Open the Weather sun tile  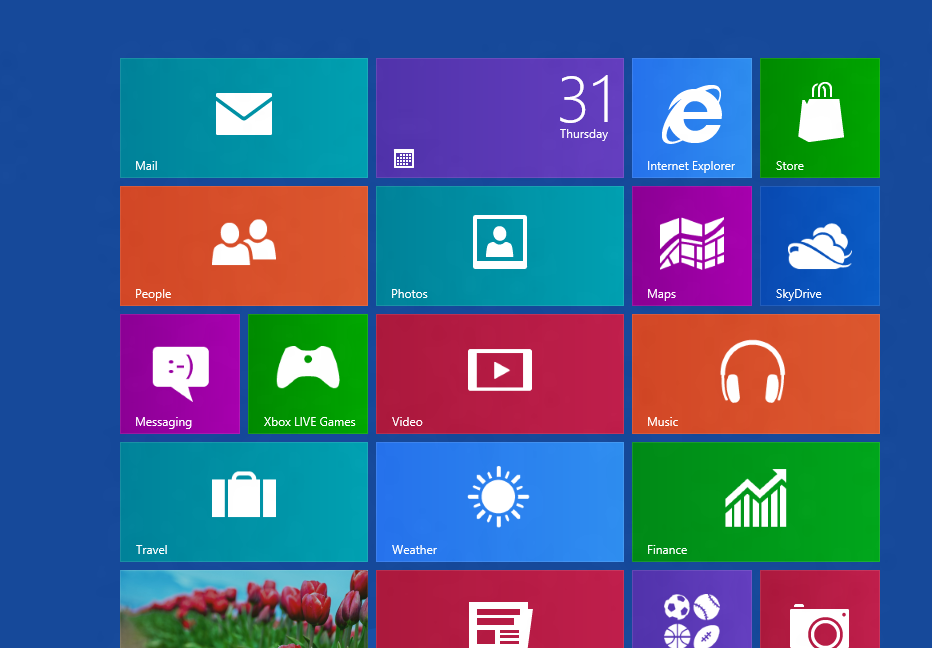click(x=500, y=501)
